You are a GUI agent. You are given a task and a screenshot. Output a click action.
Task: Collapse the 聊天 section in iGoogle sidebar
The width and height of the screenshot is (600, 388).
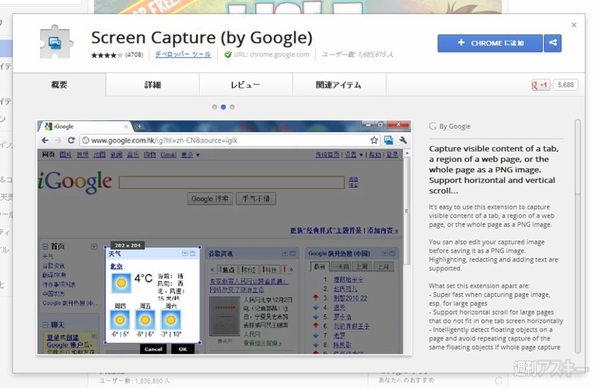pyautogui.click(x=45, y=325)
